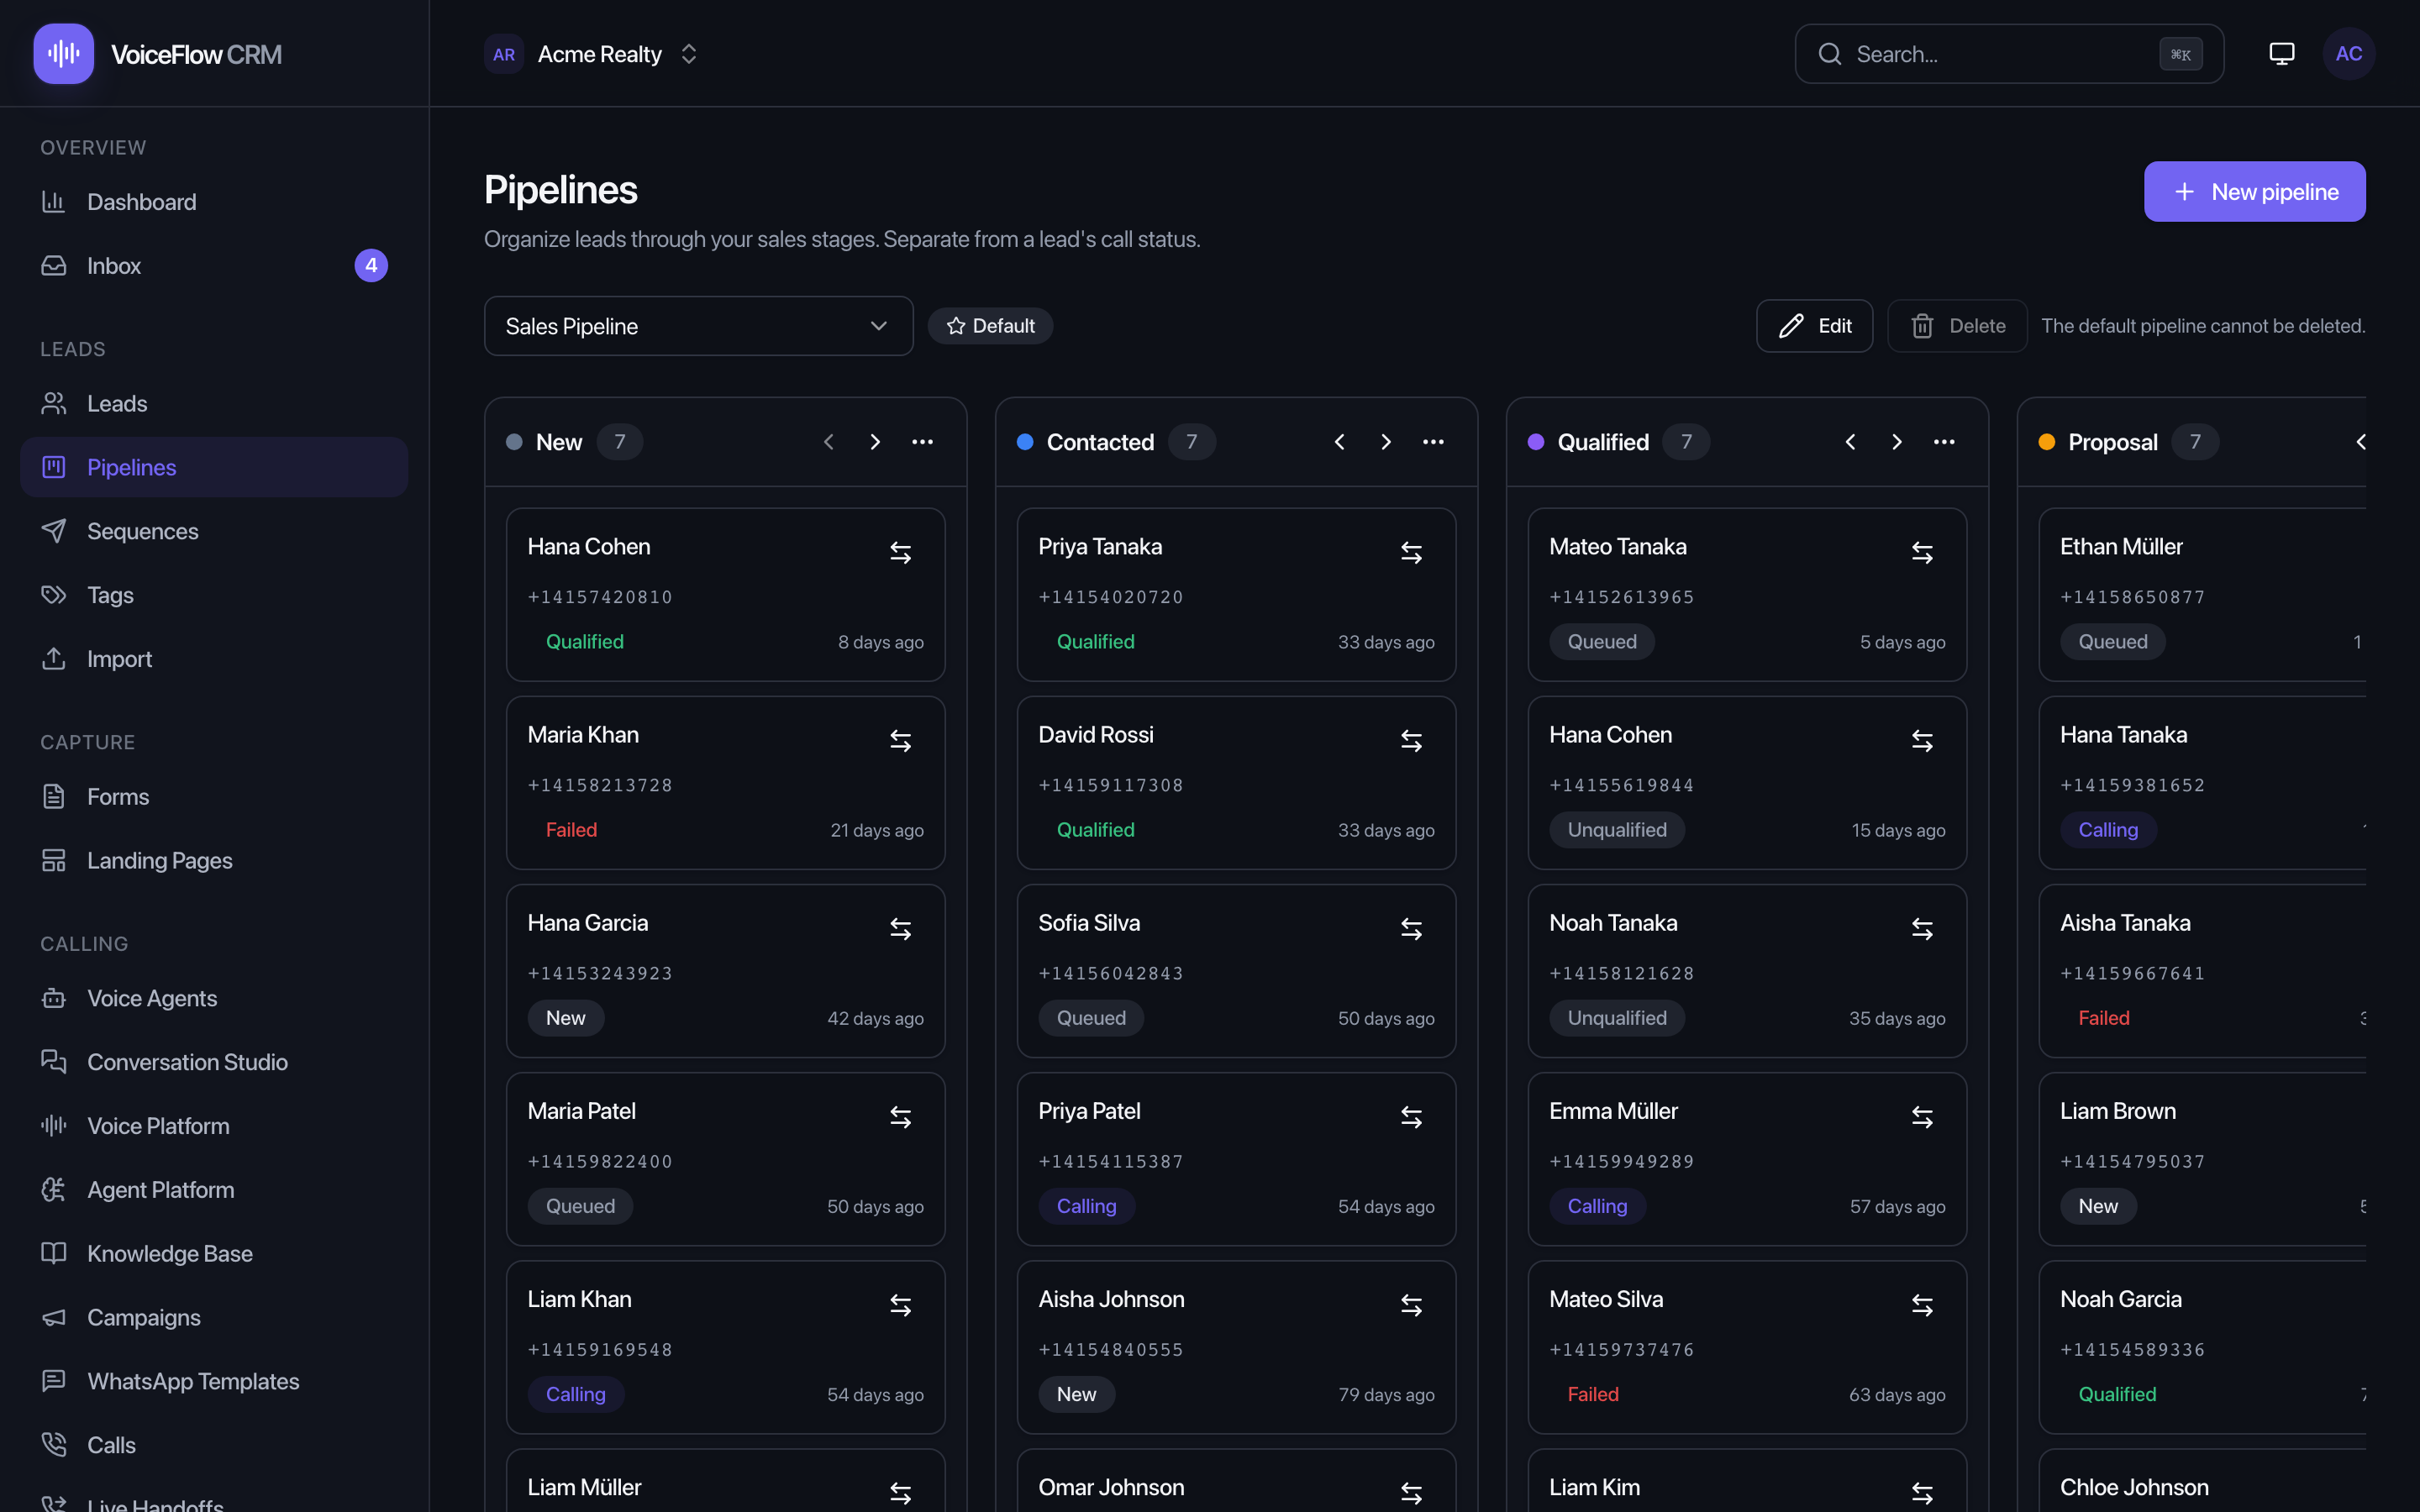Go to Campaigns in the sidebar
This screenshot has width=2420, height=1512.
point(214,1318)
